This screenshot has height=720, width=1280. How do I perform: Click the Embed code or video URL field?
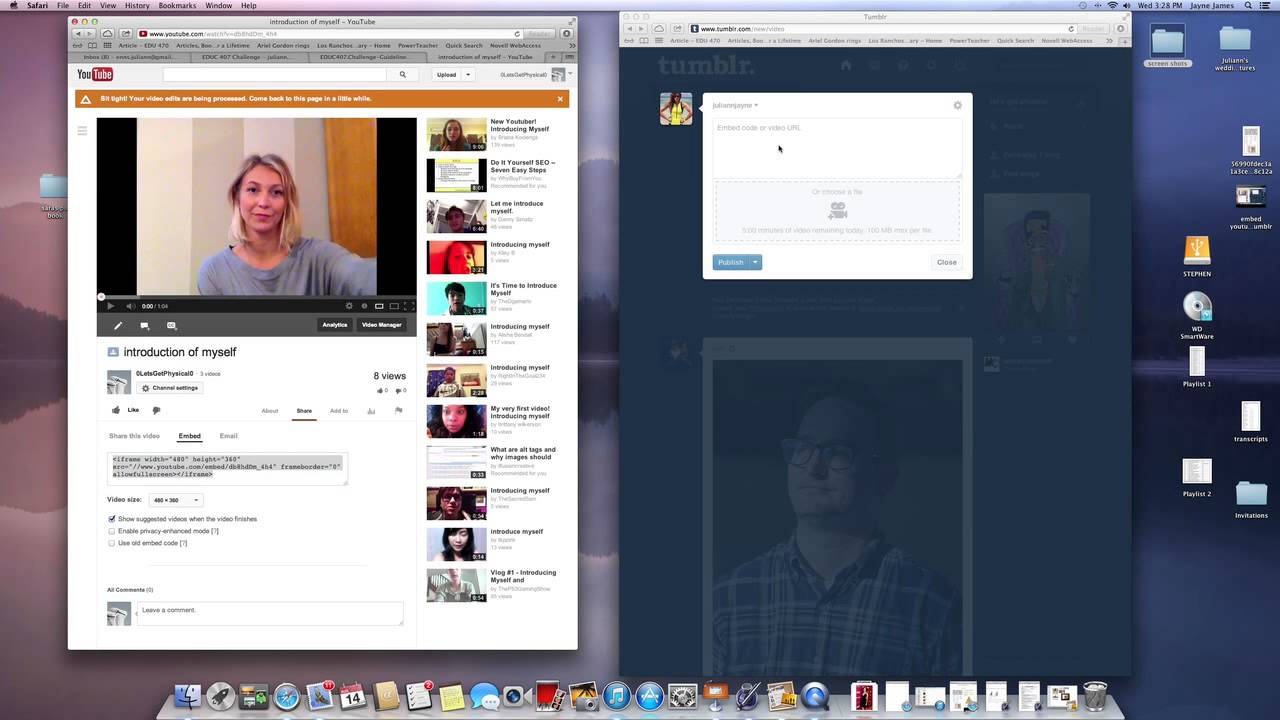click(x=836, y=148)
